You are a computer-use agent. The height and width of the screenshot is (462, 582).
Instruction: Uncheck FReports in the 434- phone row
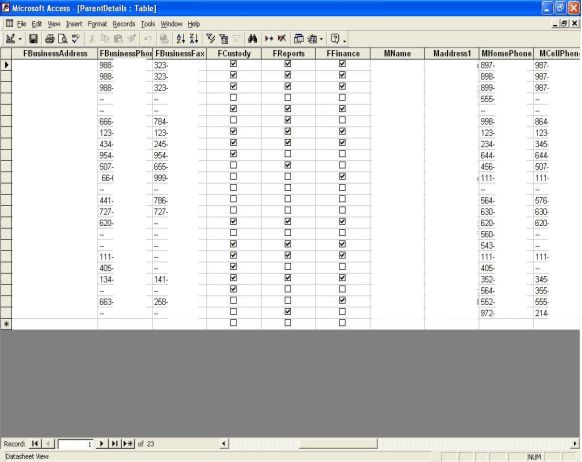tap(288, 142)
